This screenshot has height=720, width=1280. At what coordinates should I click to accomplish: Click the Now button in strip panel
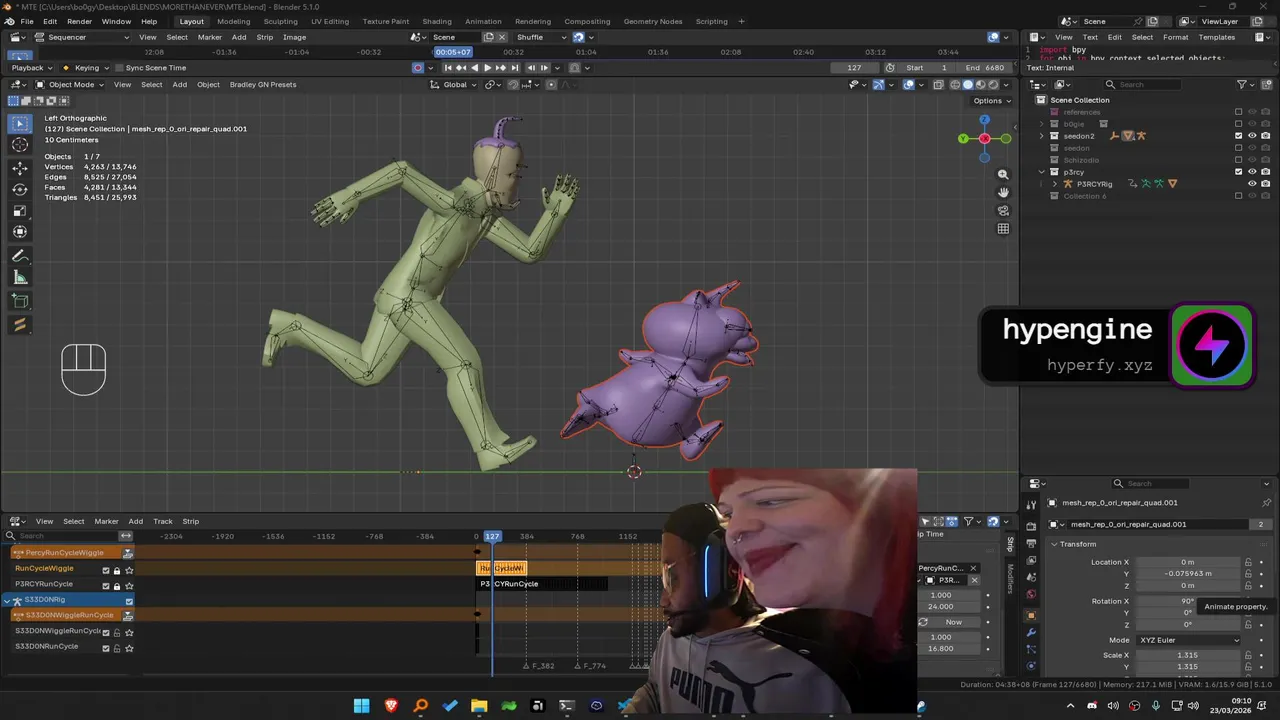(954, 622)
